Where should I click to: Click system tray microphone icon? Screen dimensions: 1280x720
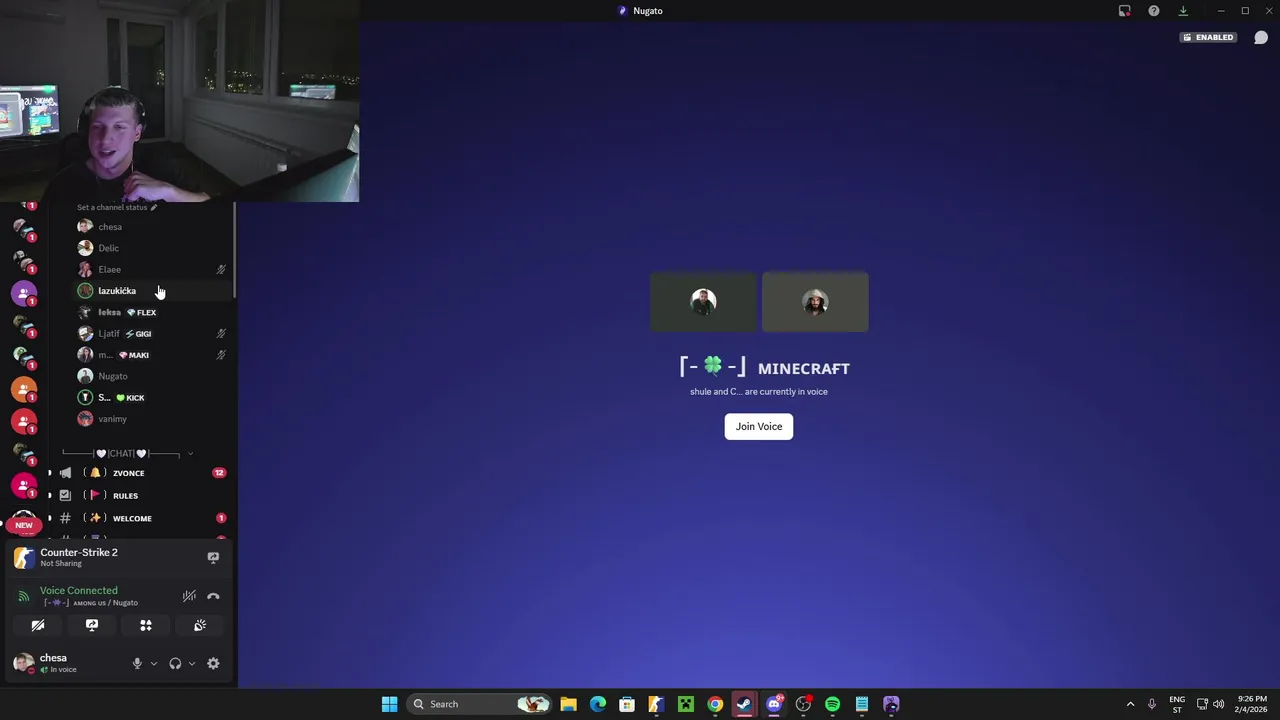[x=1152, y=704]
